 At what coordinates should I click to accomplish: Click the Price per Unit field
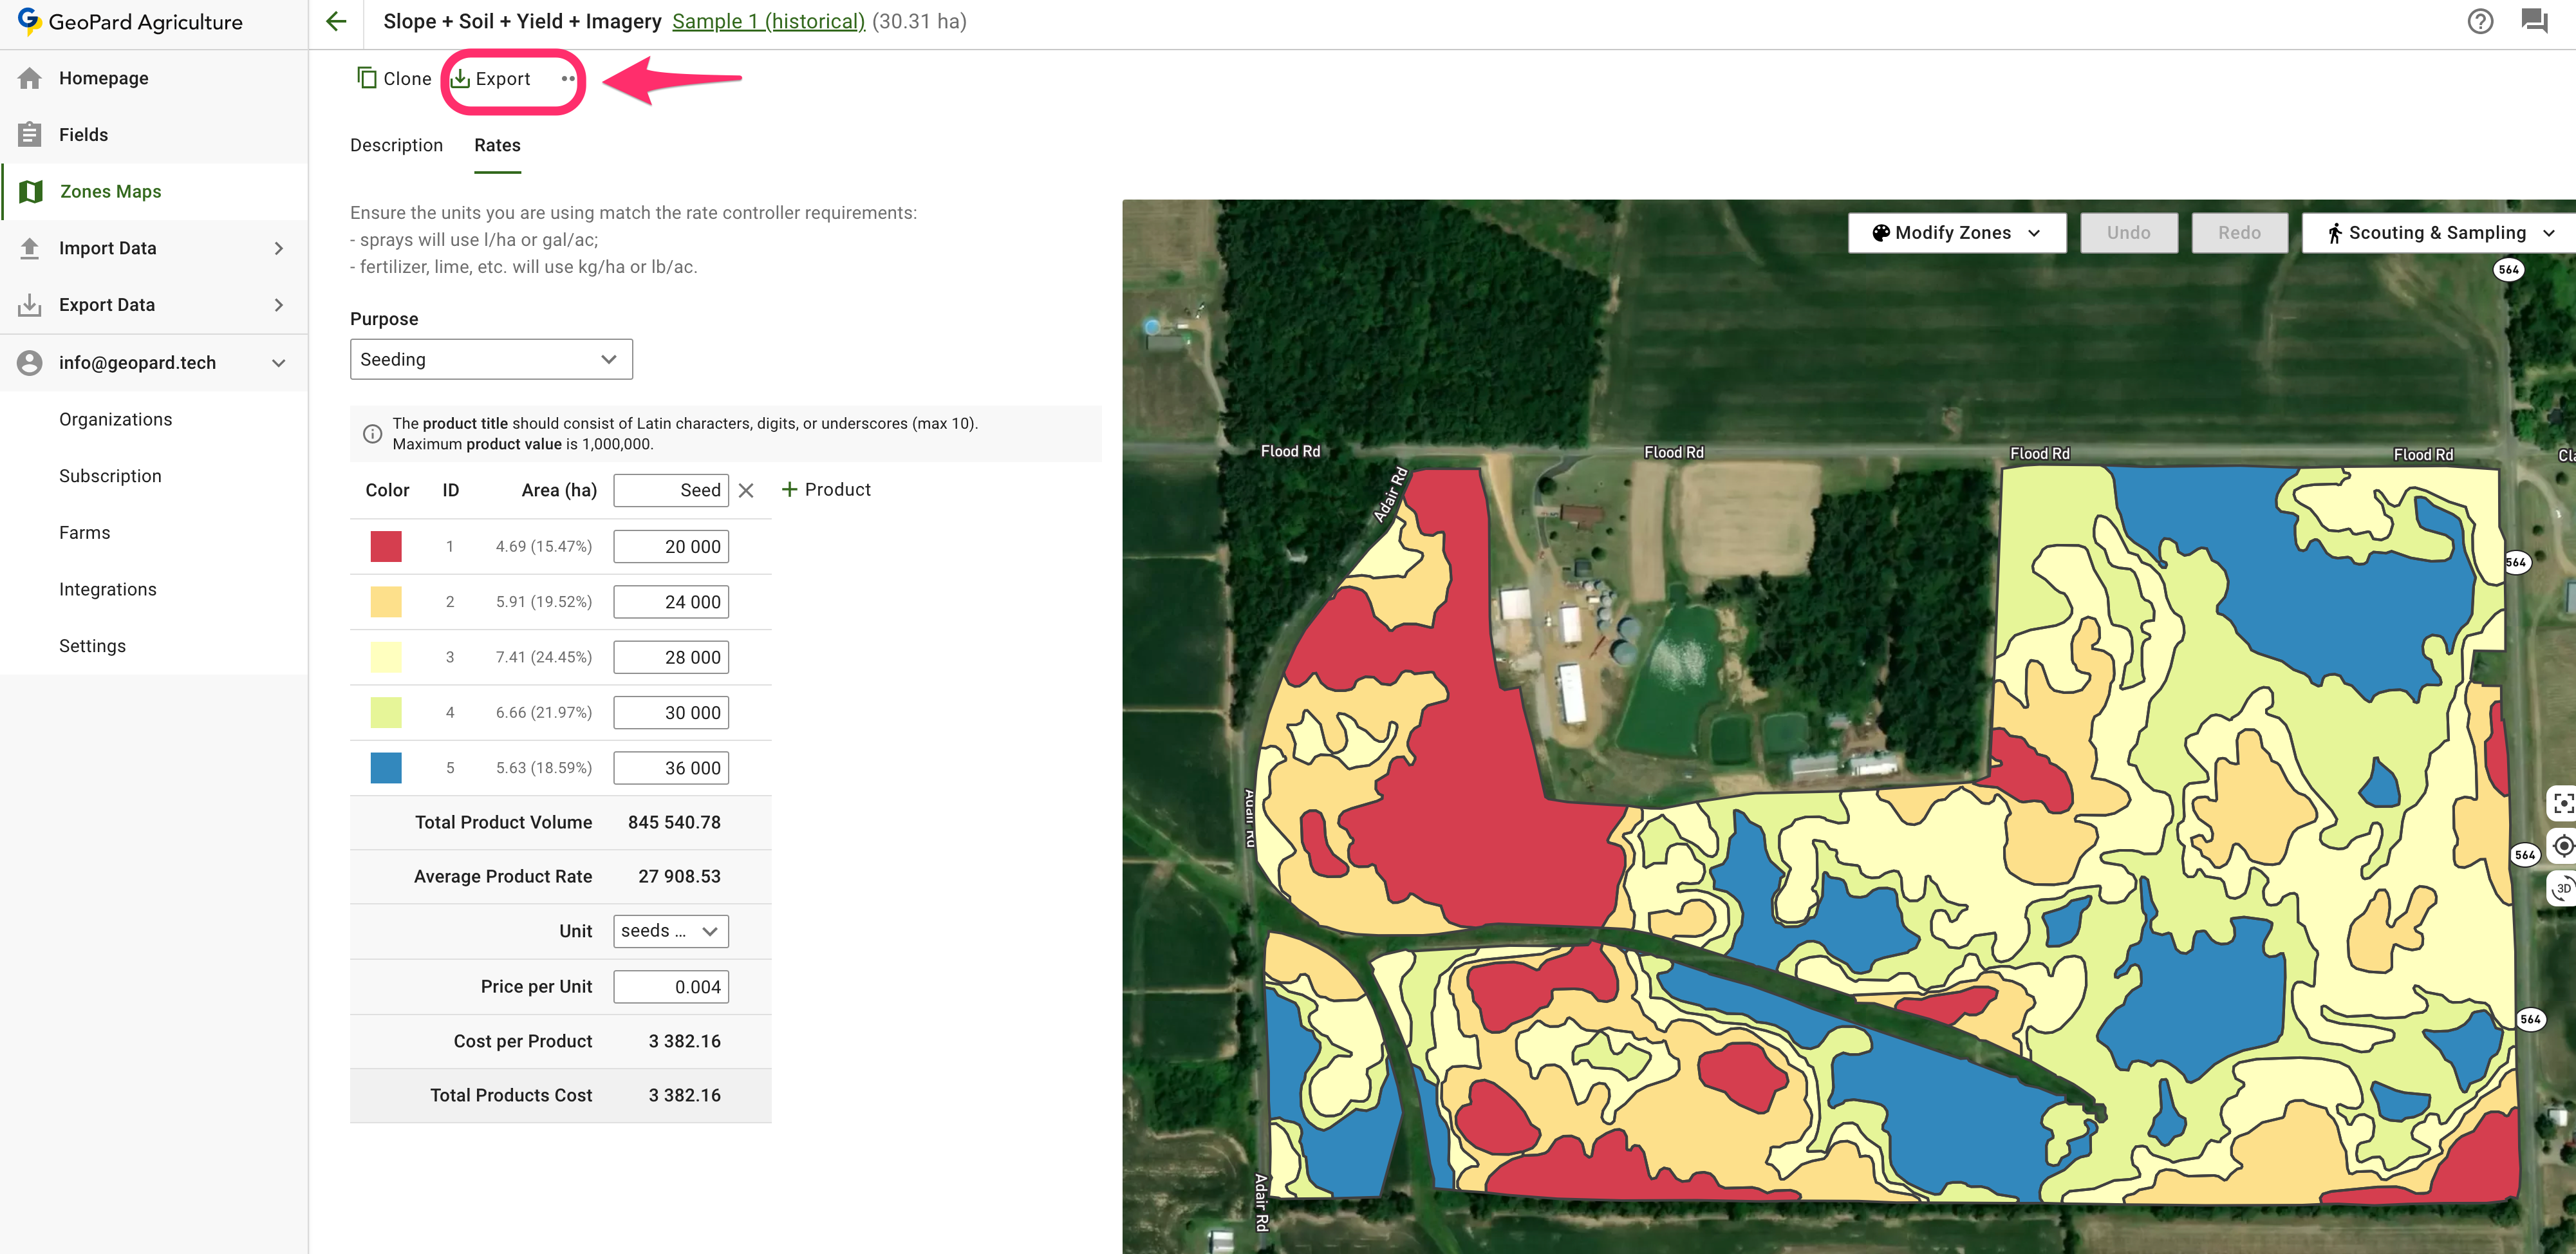[671, 987]
